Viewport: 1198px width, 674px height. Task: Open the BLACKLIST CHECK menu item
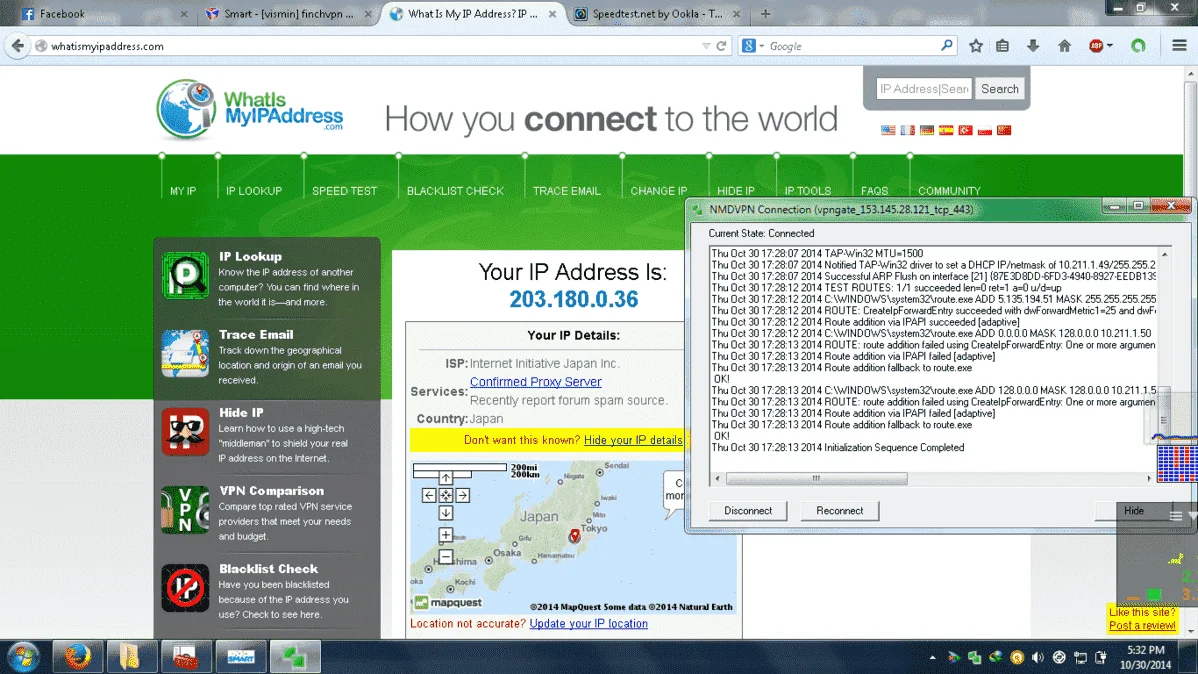click(x=455, y=191)
